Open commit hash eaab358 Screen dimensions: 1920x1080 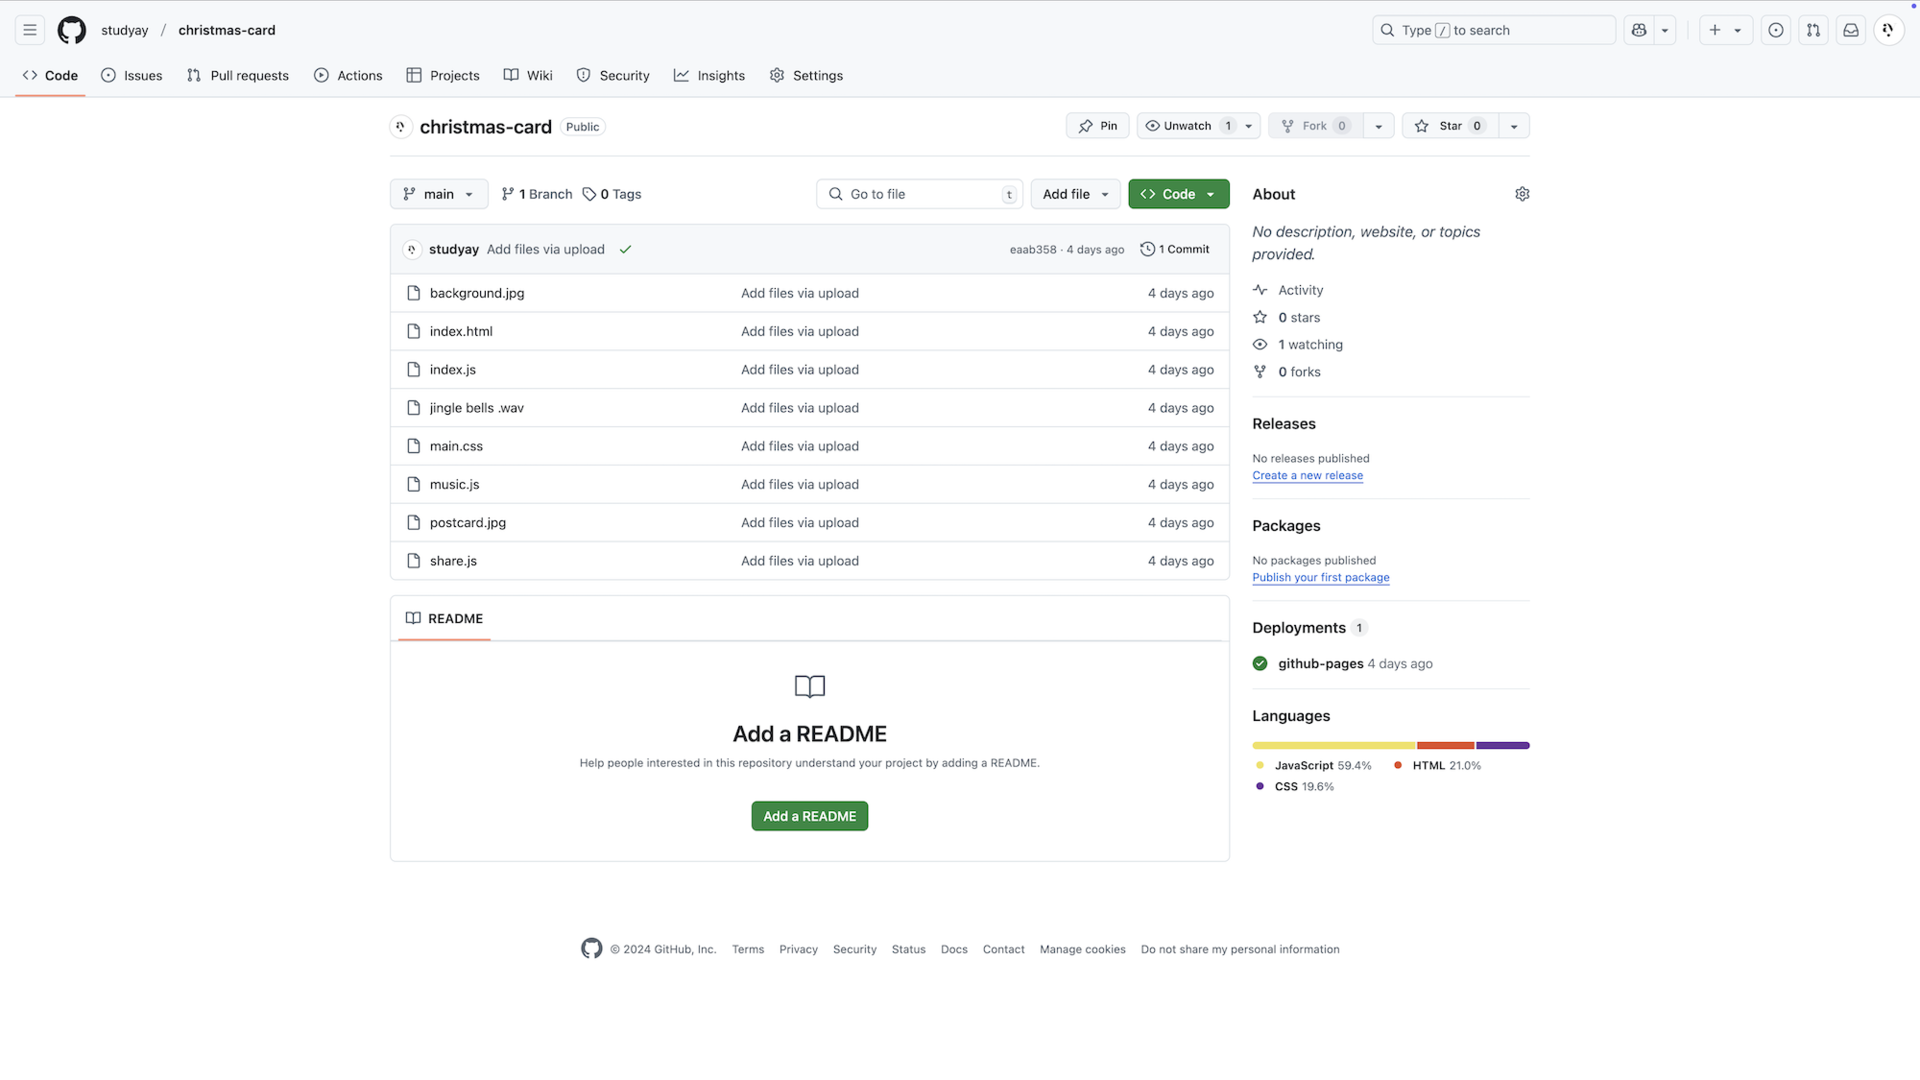(x=1033, y=250)
